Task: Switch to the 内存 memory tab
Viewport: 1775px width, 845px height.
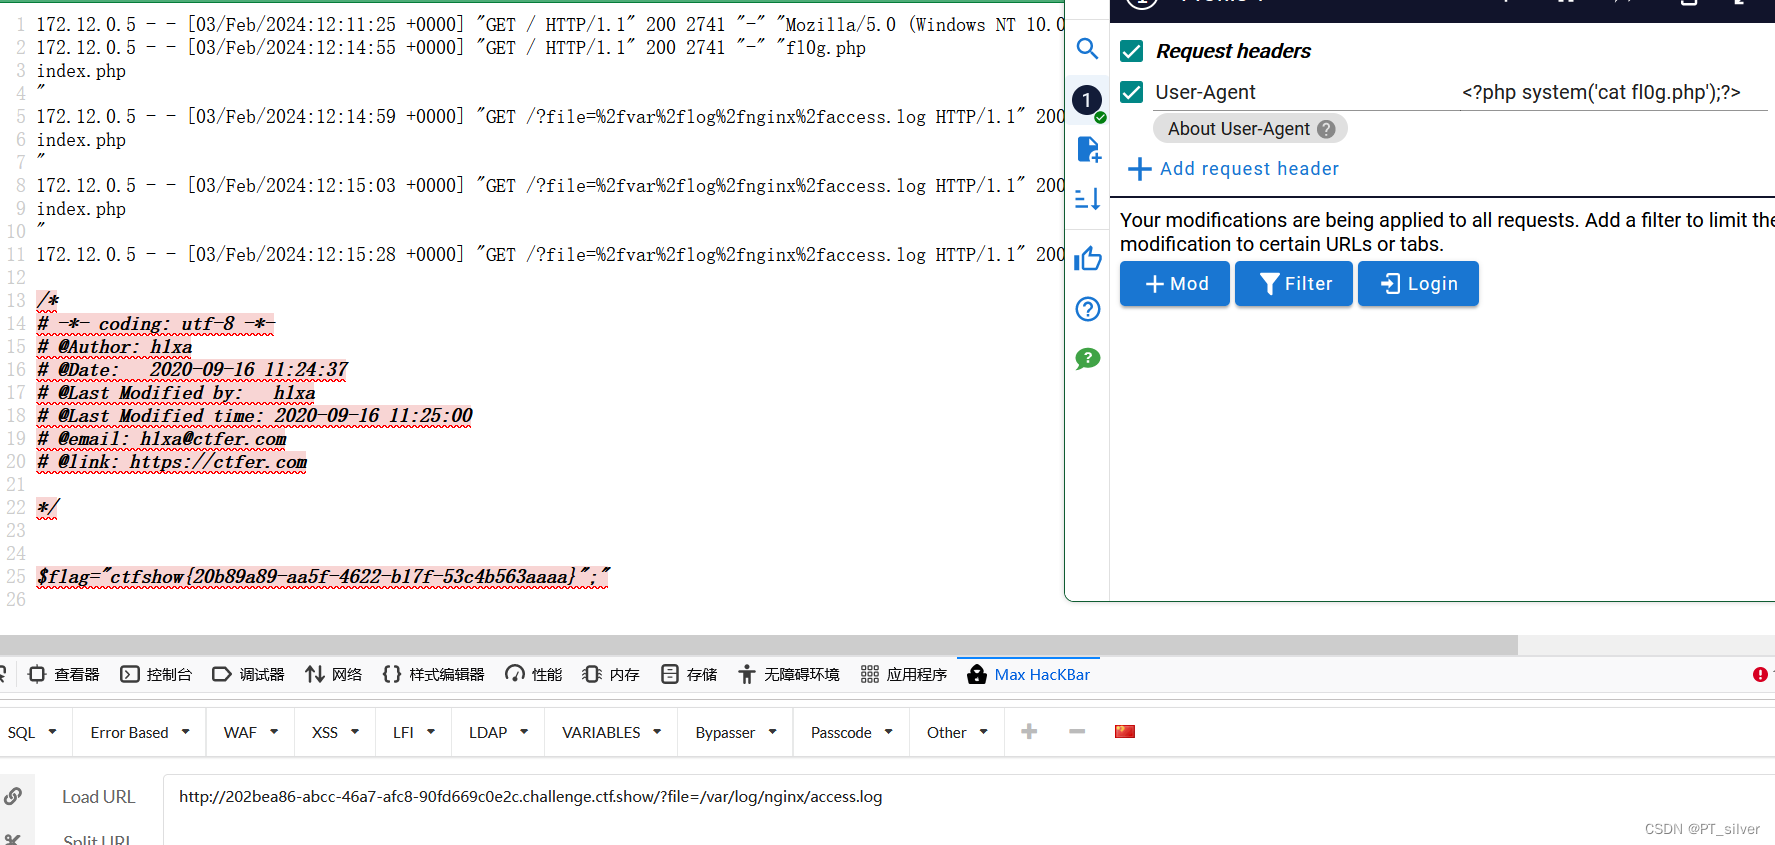Action: (611, 675)
